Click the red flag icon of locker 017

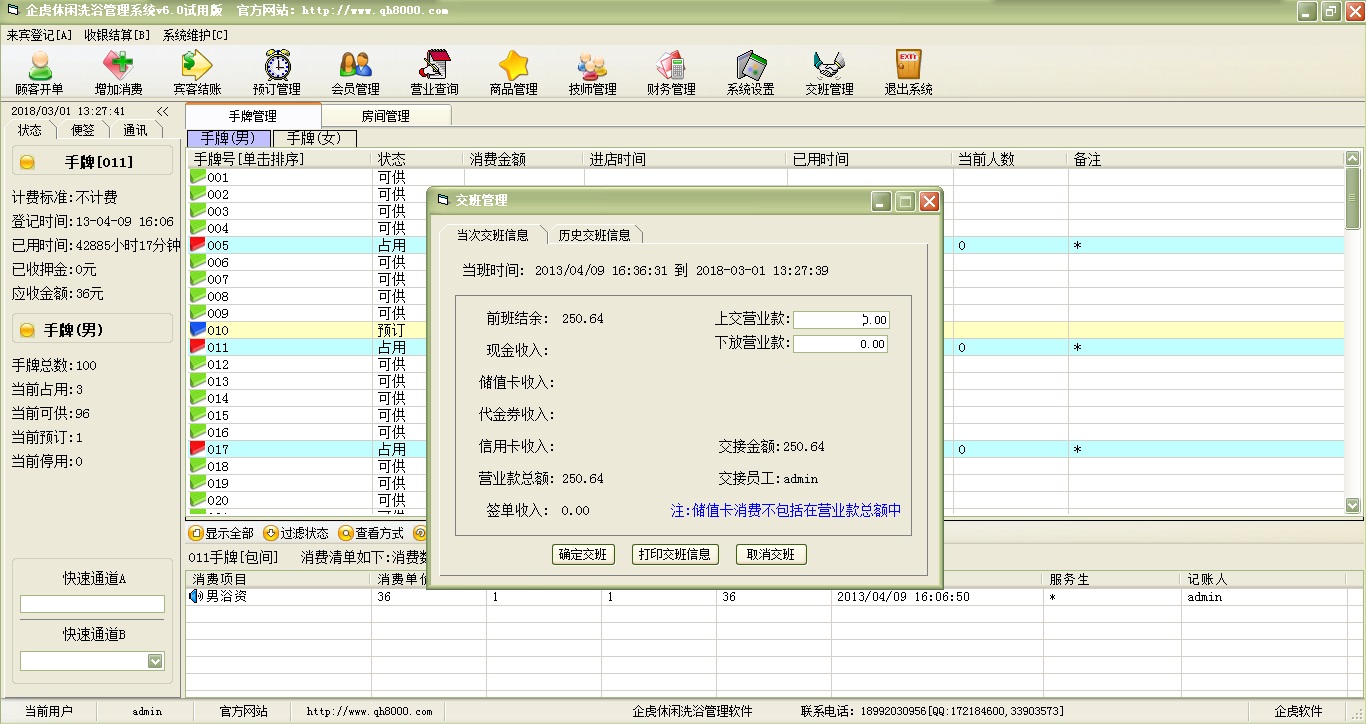[197, 449]
